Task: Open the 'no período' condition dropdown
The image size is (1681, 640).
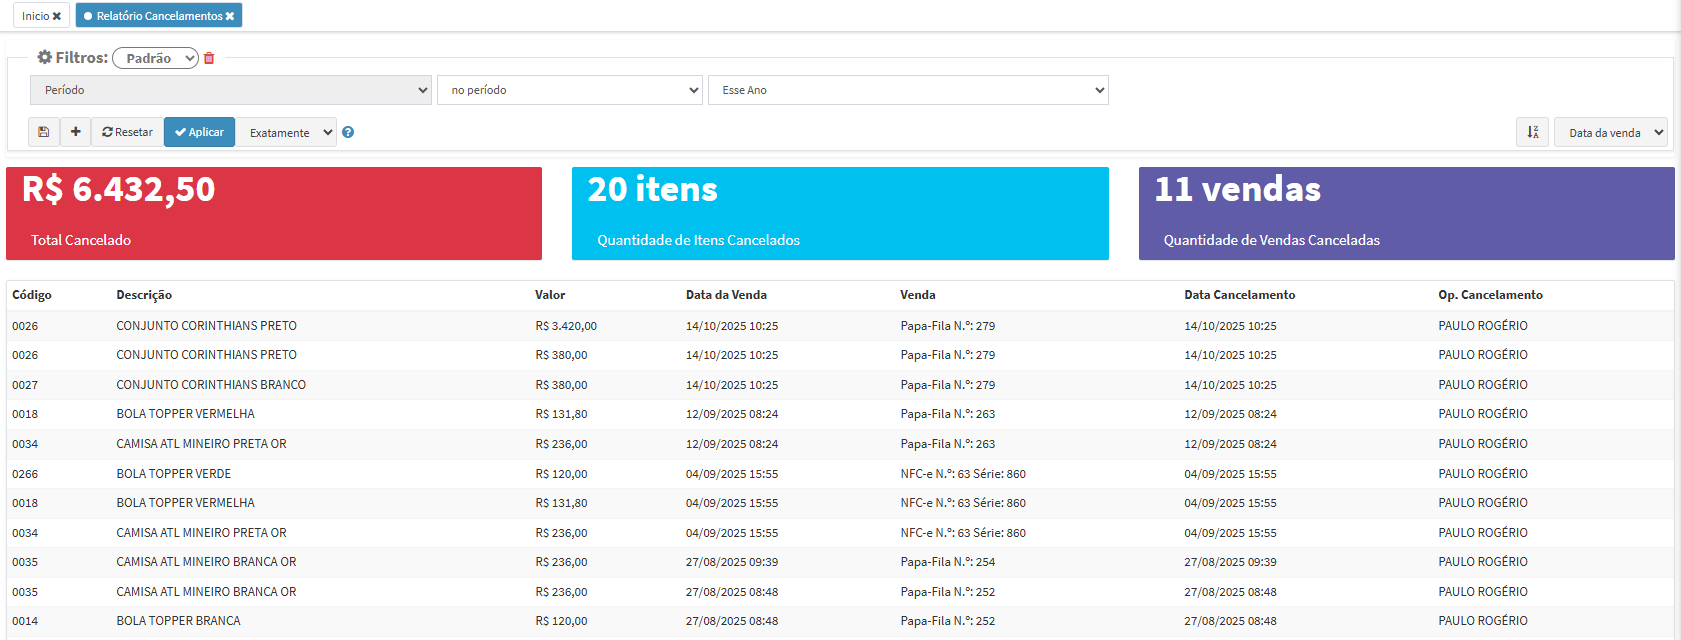Action: 570,90
